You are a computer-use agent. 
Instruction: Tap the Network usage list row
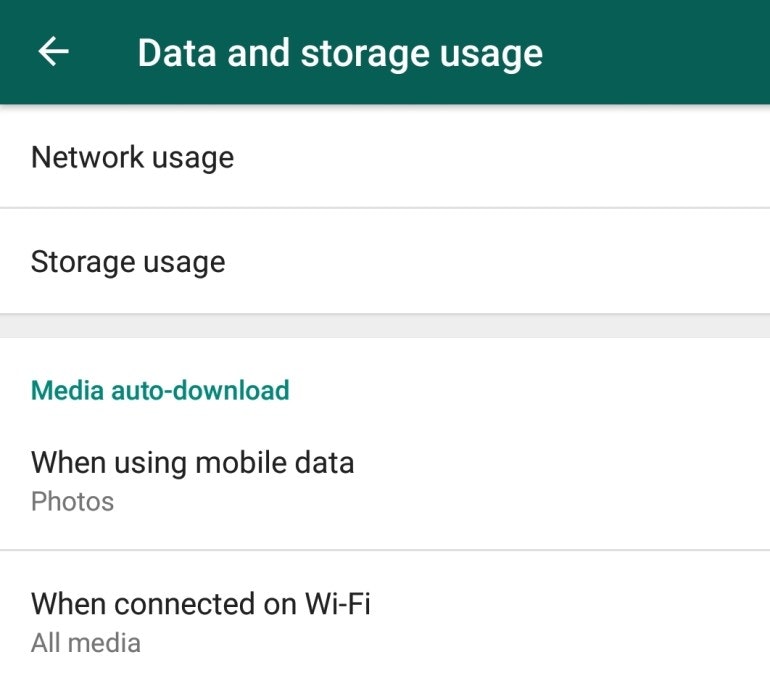click(385, 157)
